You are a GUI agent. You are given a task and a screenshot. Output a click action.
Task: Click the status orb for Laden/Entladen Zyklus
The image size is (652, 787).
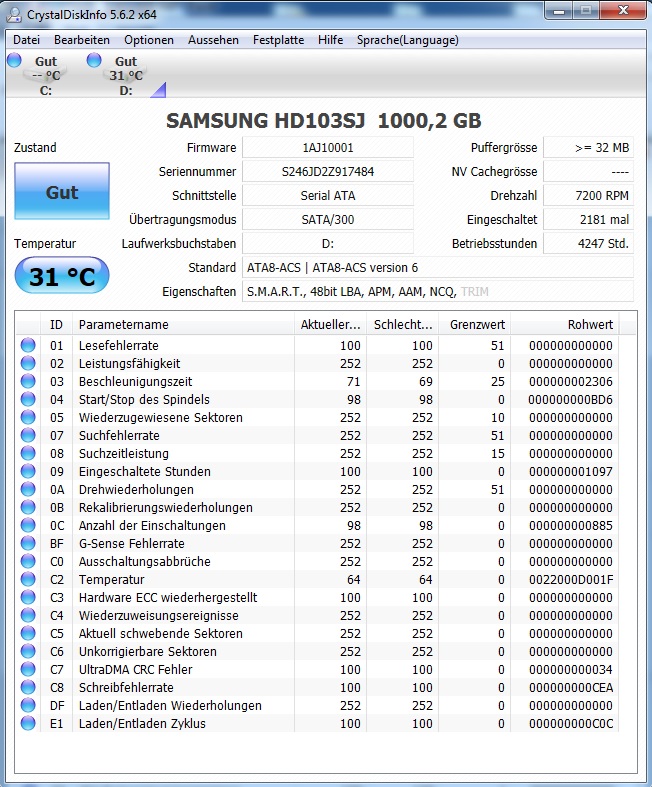pyautogui.click(x=28, y=723)
